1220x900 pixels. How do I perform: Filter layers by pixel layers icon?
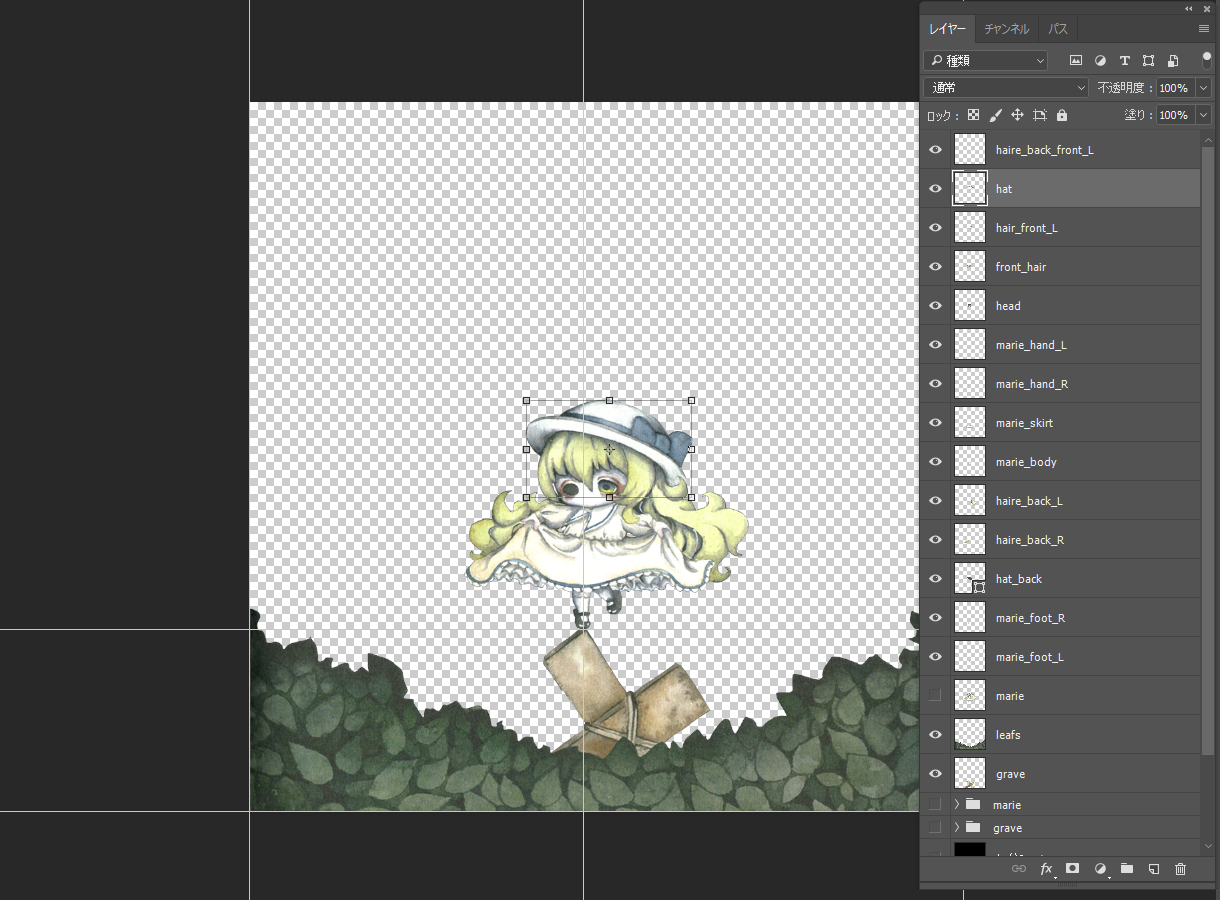tap(1076, 60)
